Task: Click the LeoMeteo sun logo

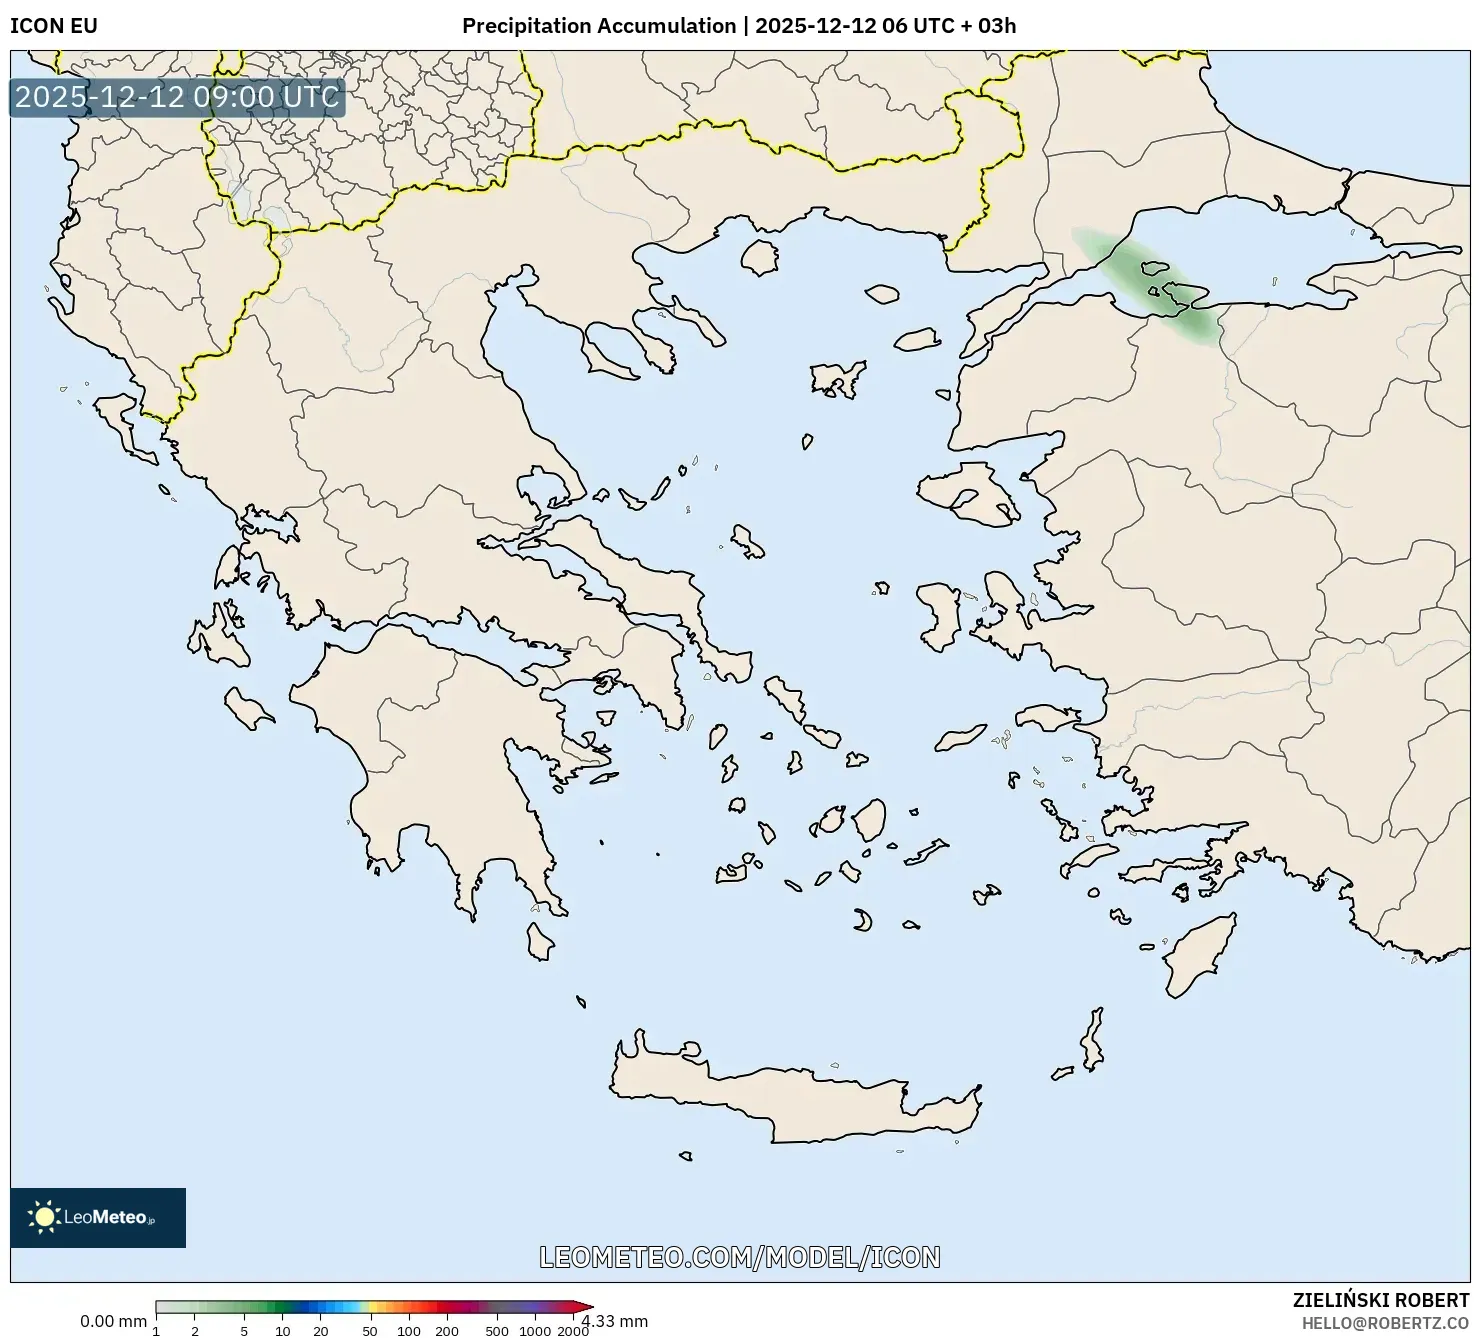Action: click(45, 1217)
